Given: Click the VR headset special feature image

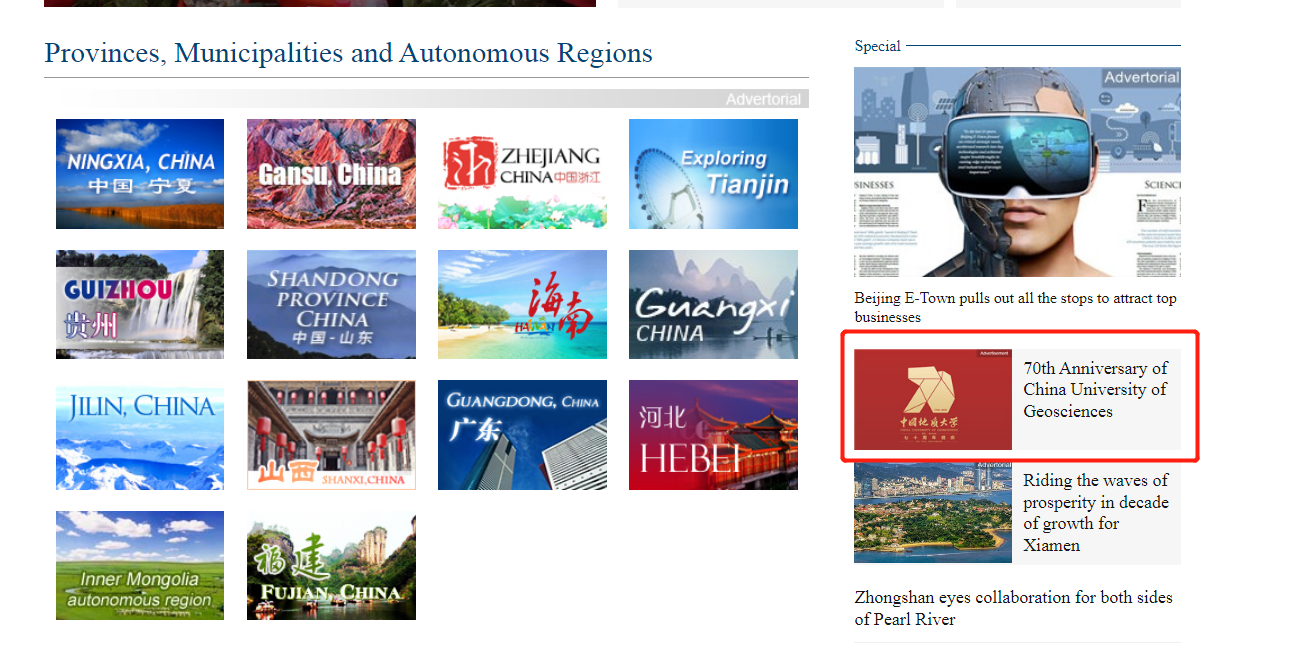Looking at the screenshot, I should (x=1017, y=172).
